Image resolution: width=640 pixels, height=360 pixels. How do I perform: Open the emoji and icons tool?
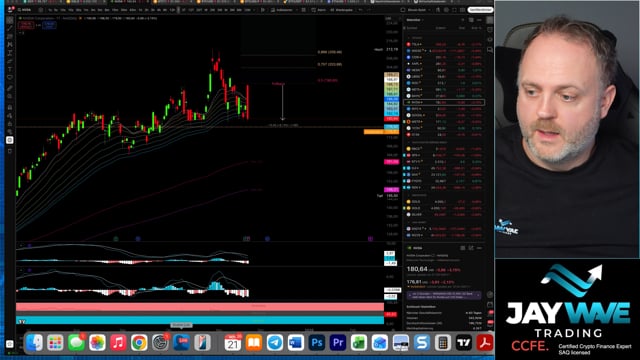[x=10, y=78]
